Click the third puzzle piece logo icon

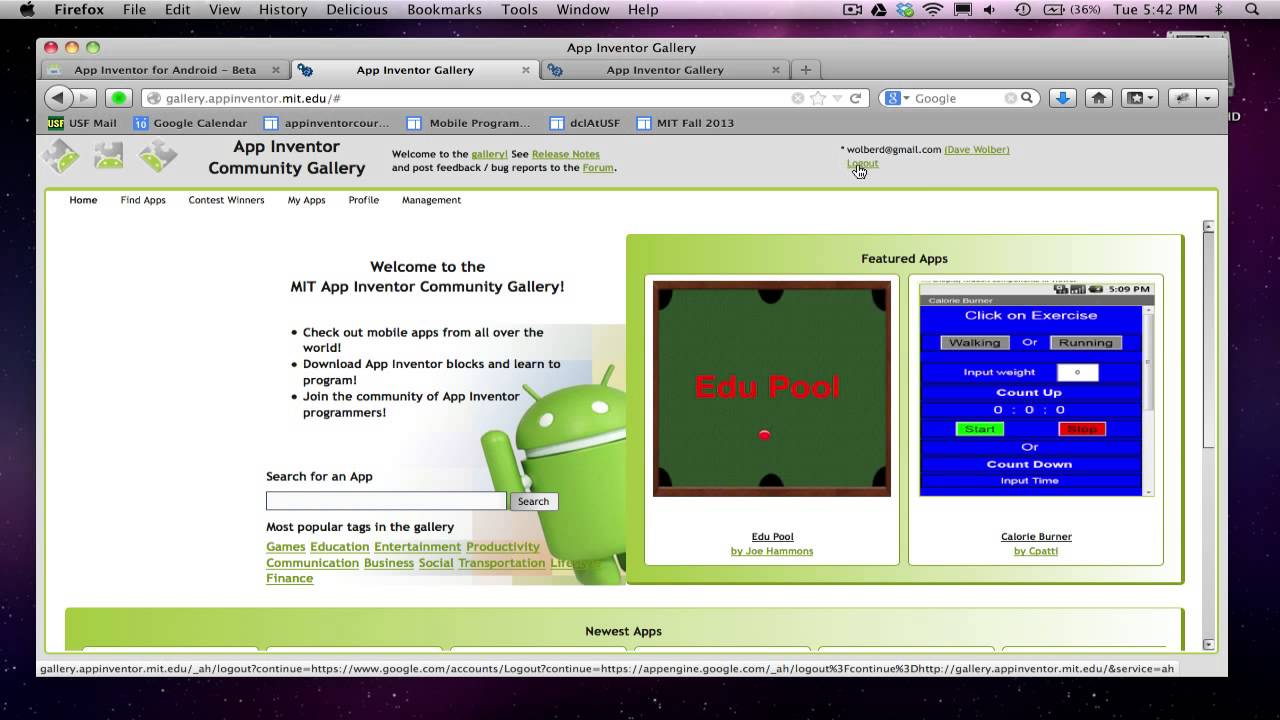(158, 156)
